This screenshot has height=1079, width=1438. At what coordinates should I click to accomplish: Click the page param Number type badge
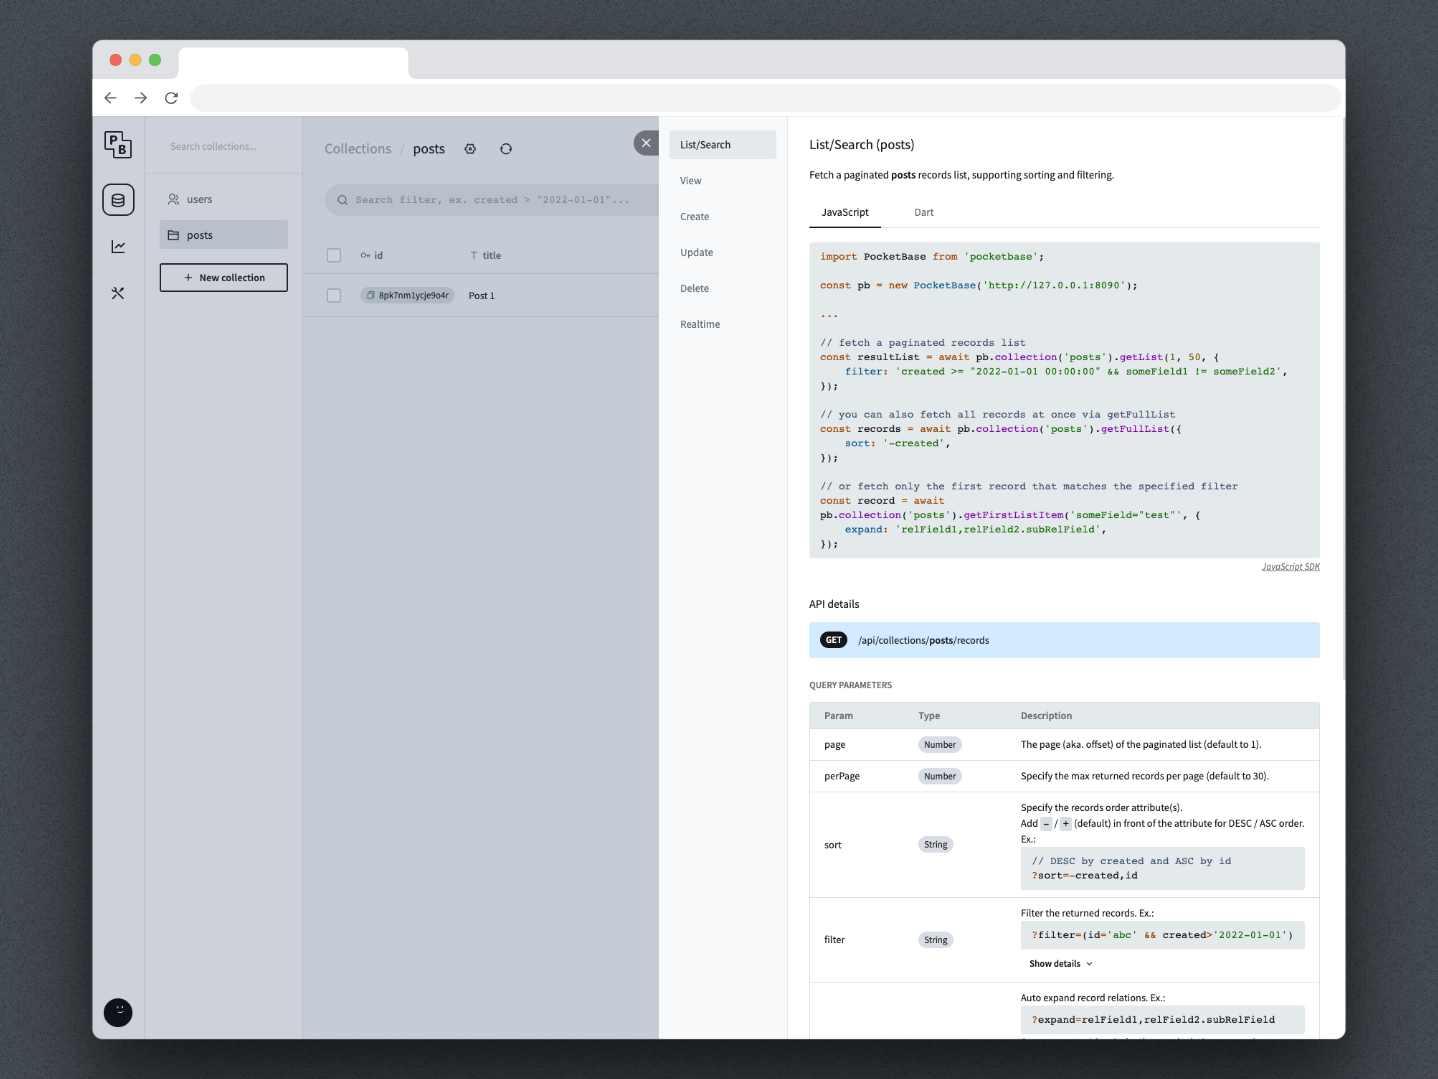[x=940, y=744]
